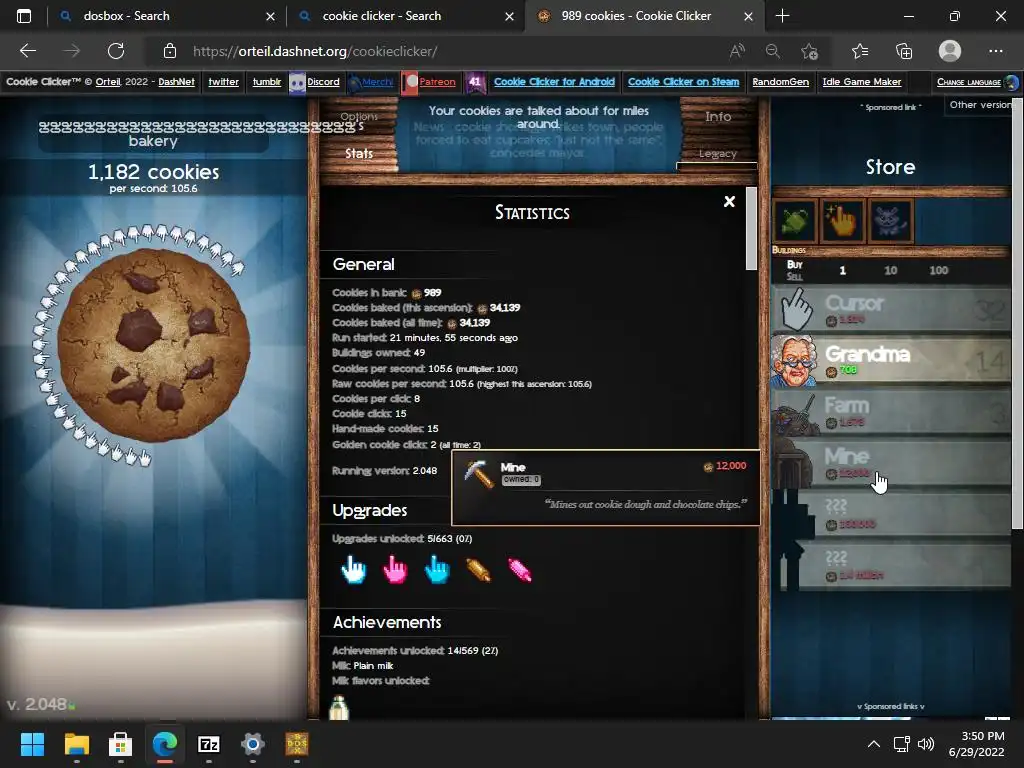This screenshot has height=768, width=1024.
Task: Open Cookie Clicker on Steam link
Action: [x=683, y=82]
